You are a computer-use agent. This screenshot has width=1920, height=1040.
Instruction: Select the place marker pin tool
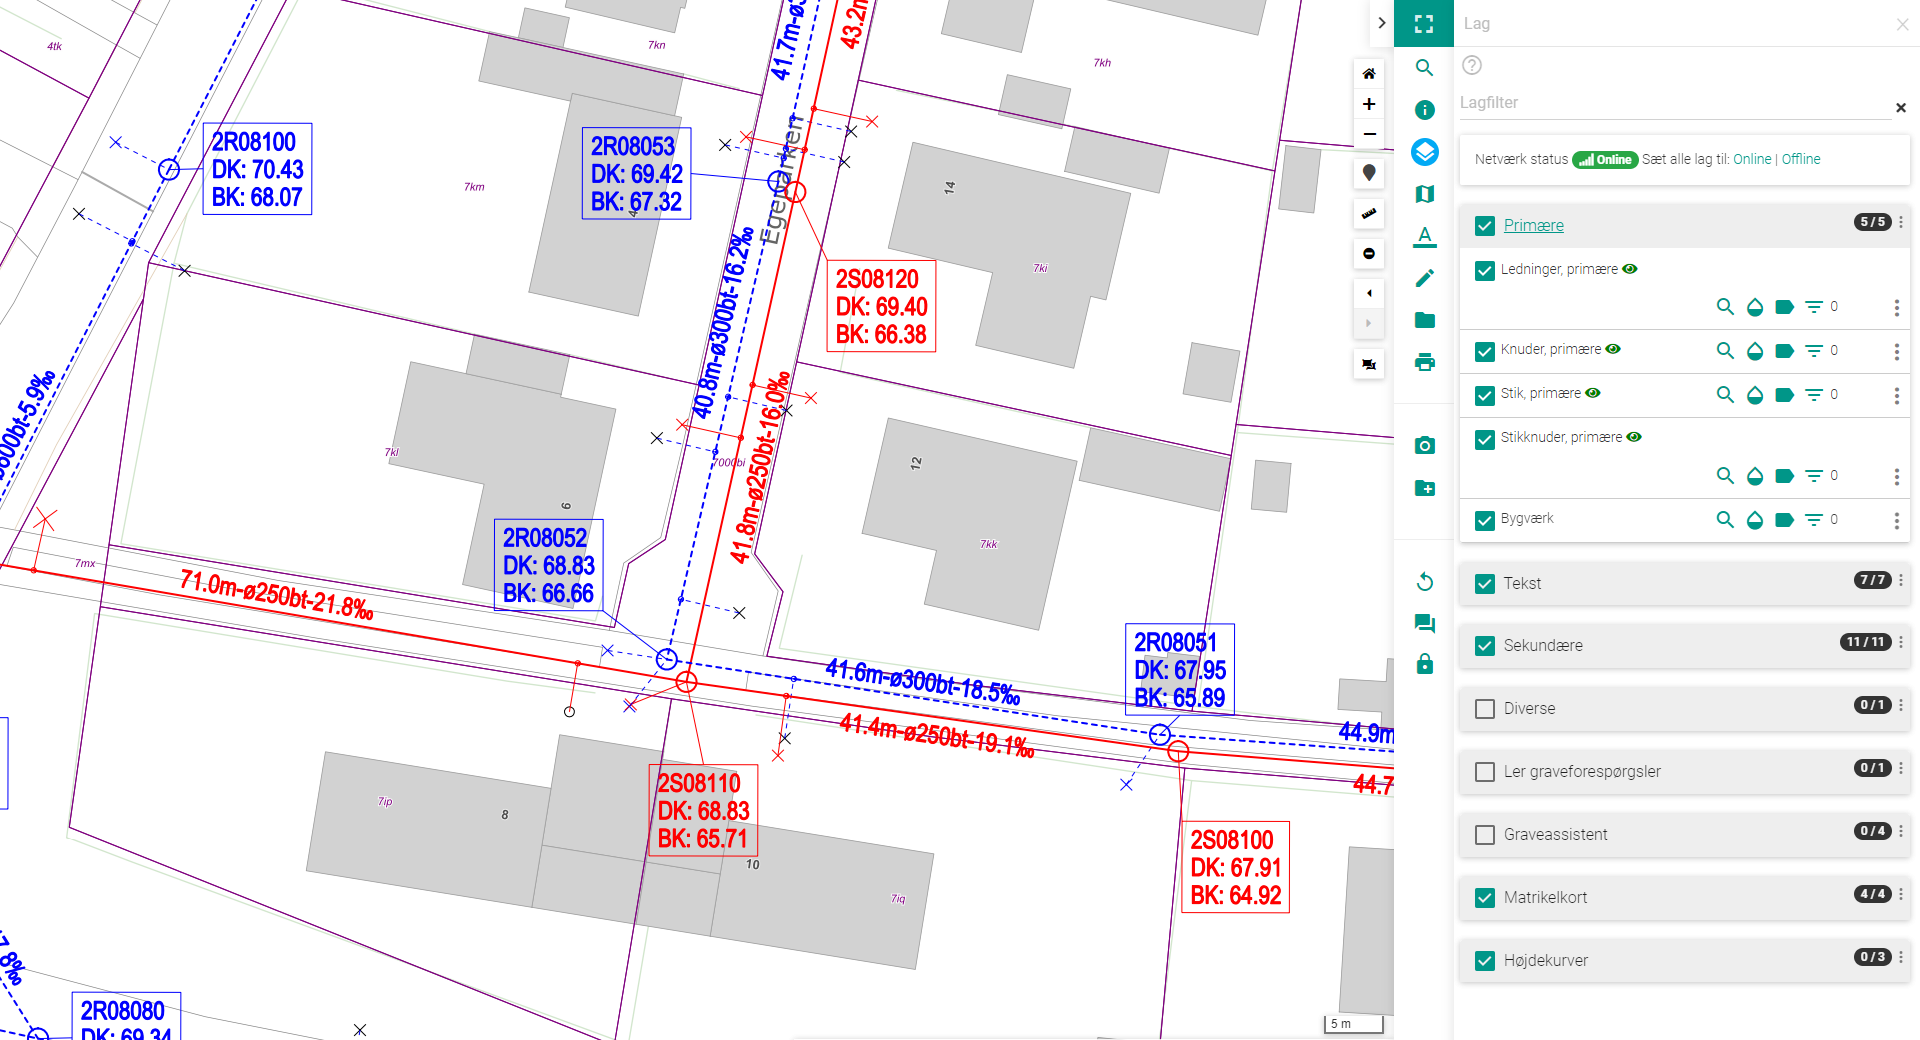[1368, 173]
